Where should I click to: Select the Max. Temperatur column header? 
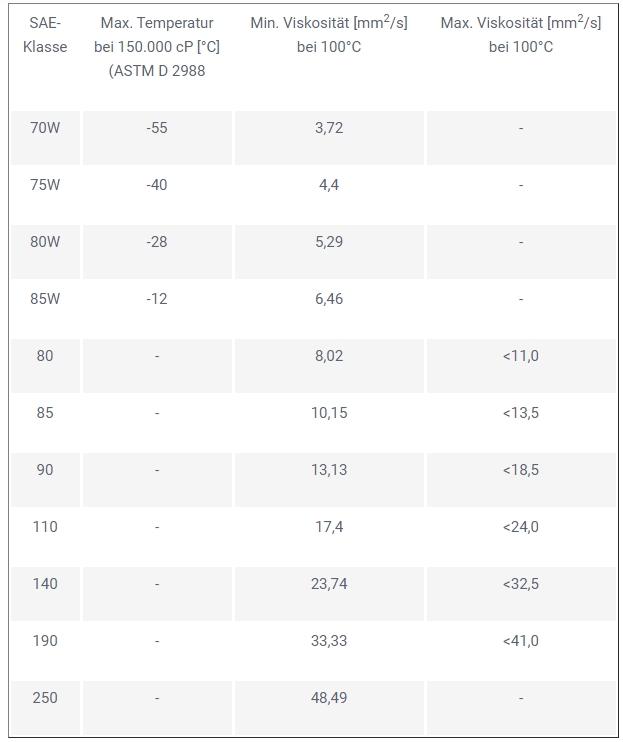[157, 47]
